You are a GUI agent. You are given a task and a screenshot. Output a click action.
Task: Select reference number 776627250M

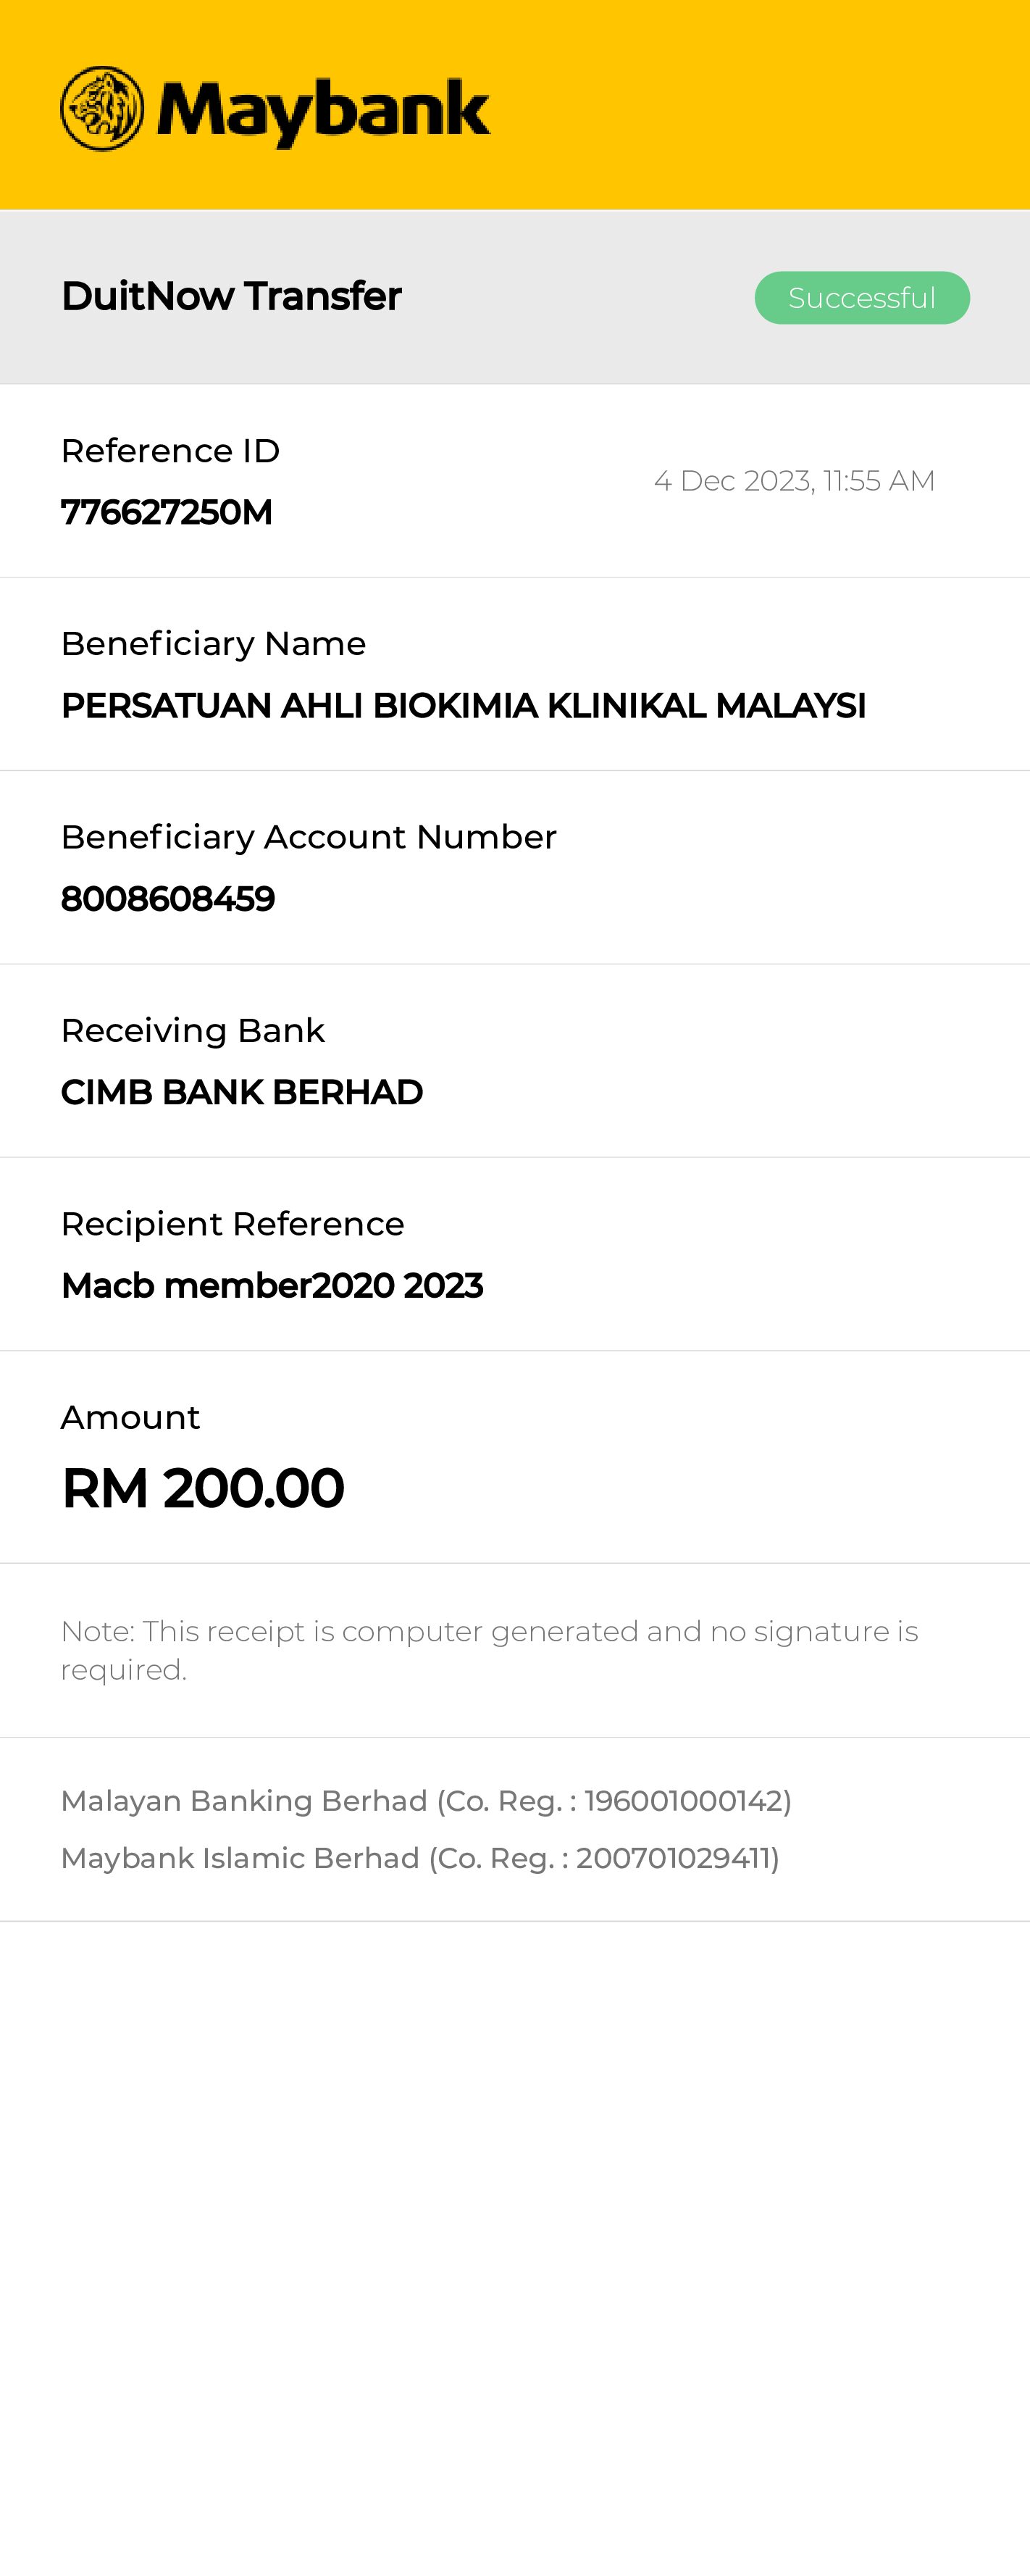pos(167,512)
